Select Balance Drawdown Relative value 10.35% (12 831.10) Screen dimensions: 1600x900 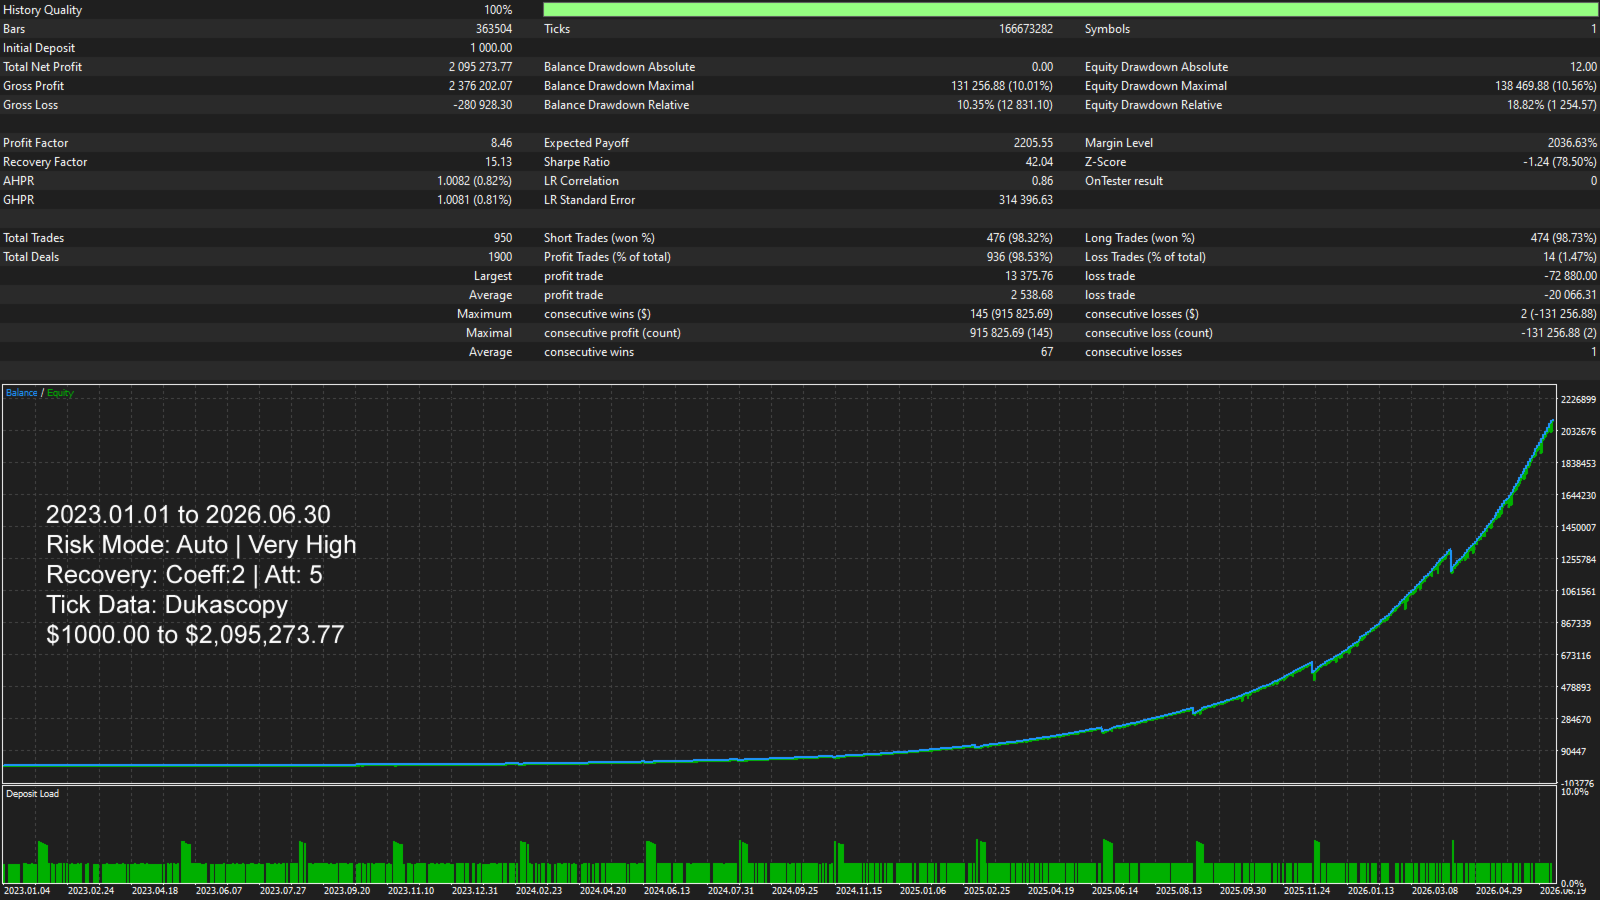pyautogui.click(x=1005, y=105)
